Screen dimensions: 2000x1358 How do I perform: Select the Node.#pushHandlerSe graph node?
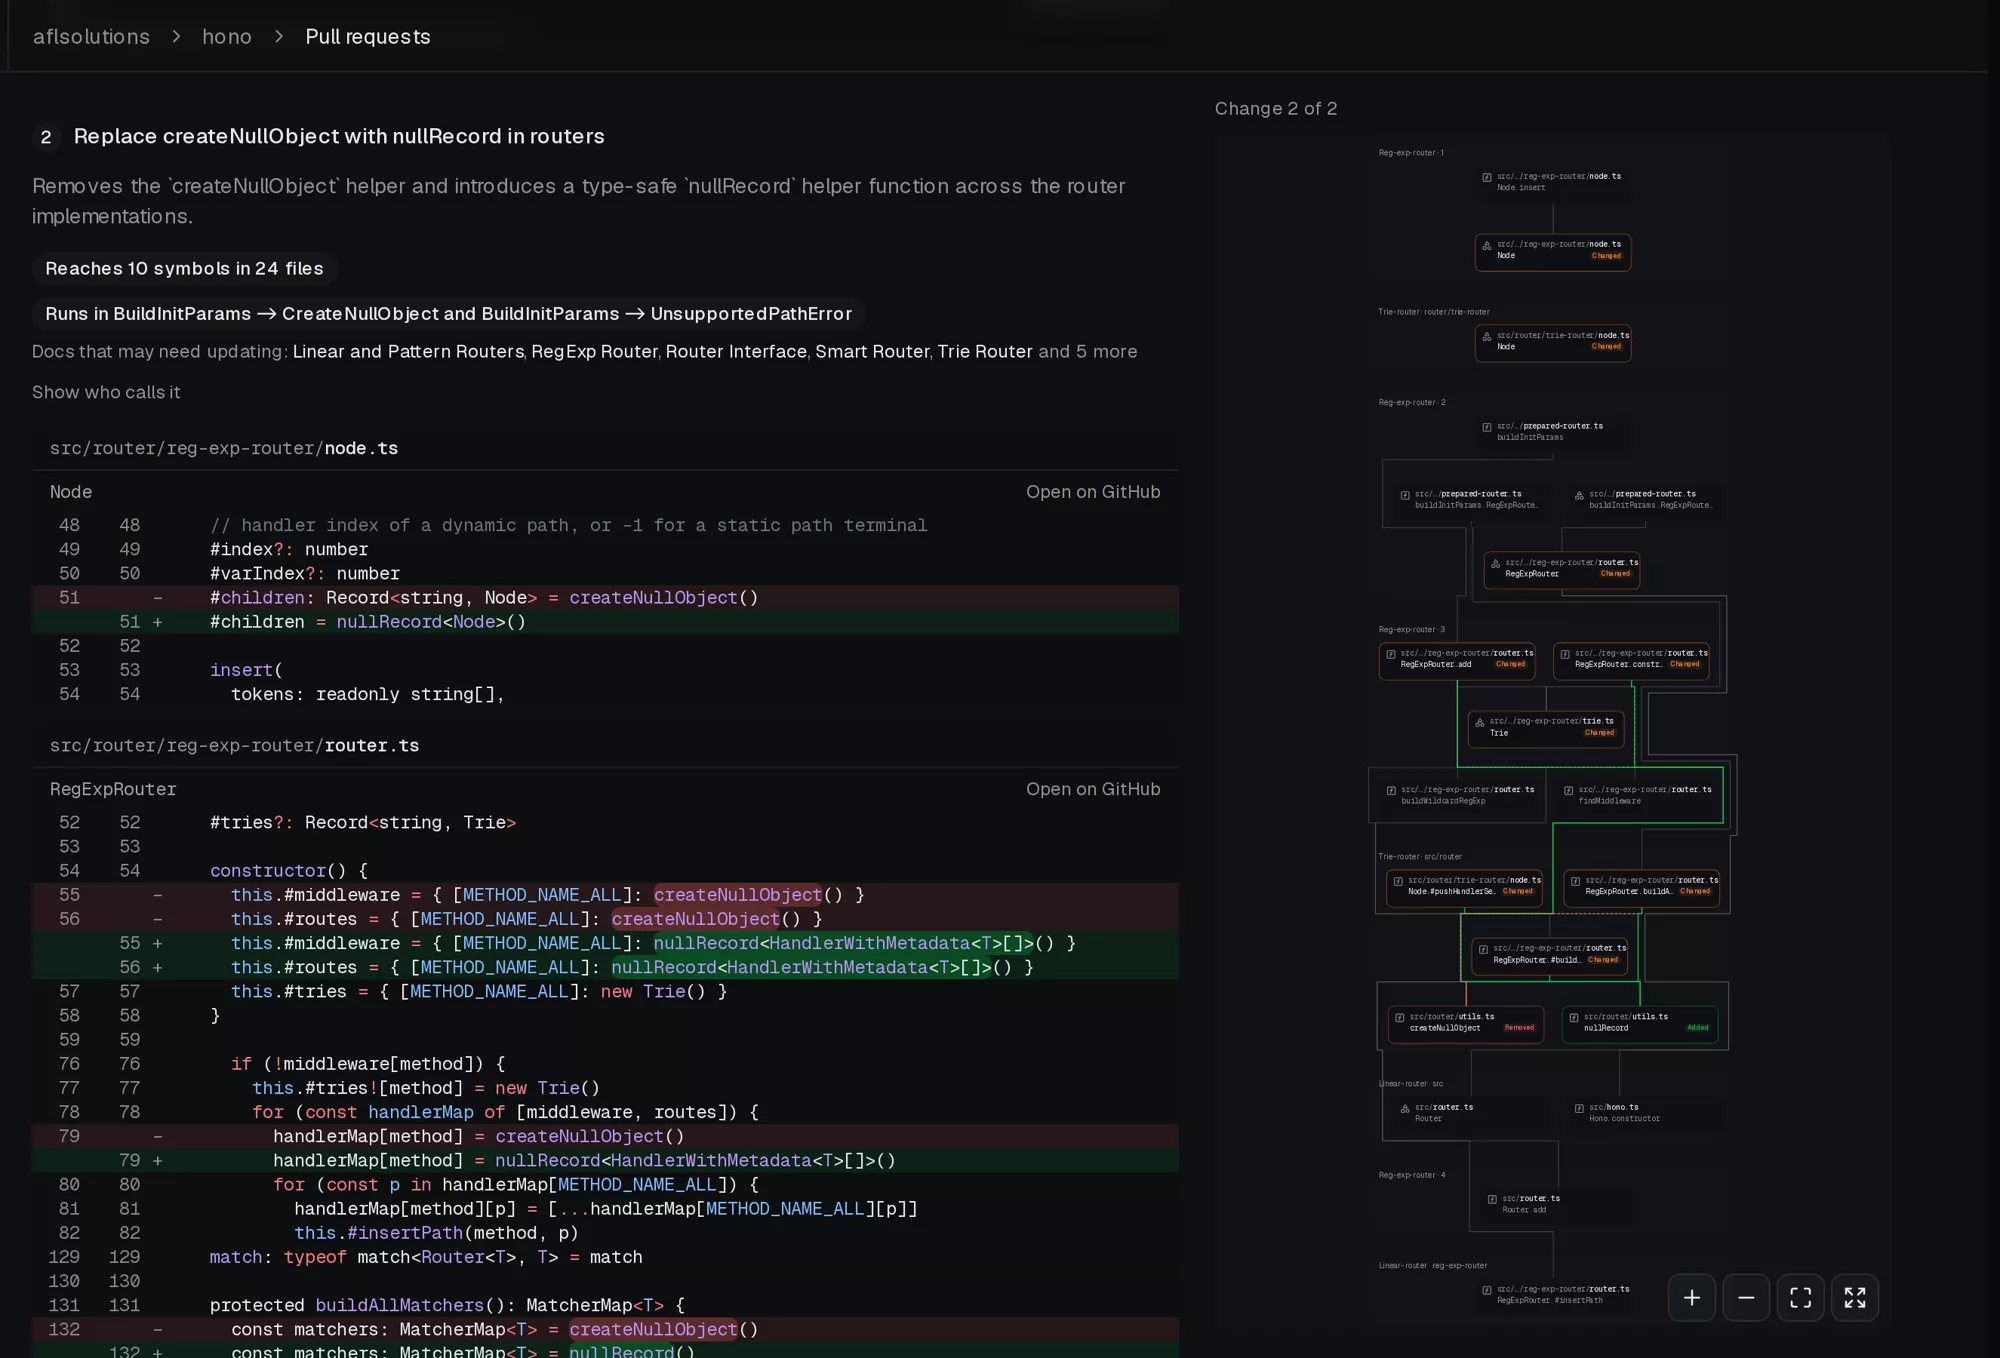point(1464,887)
